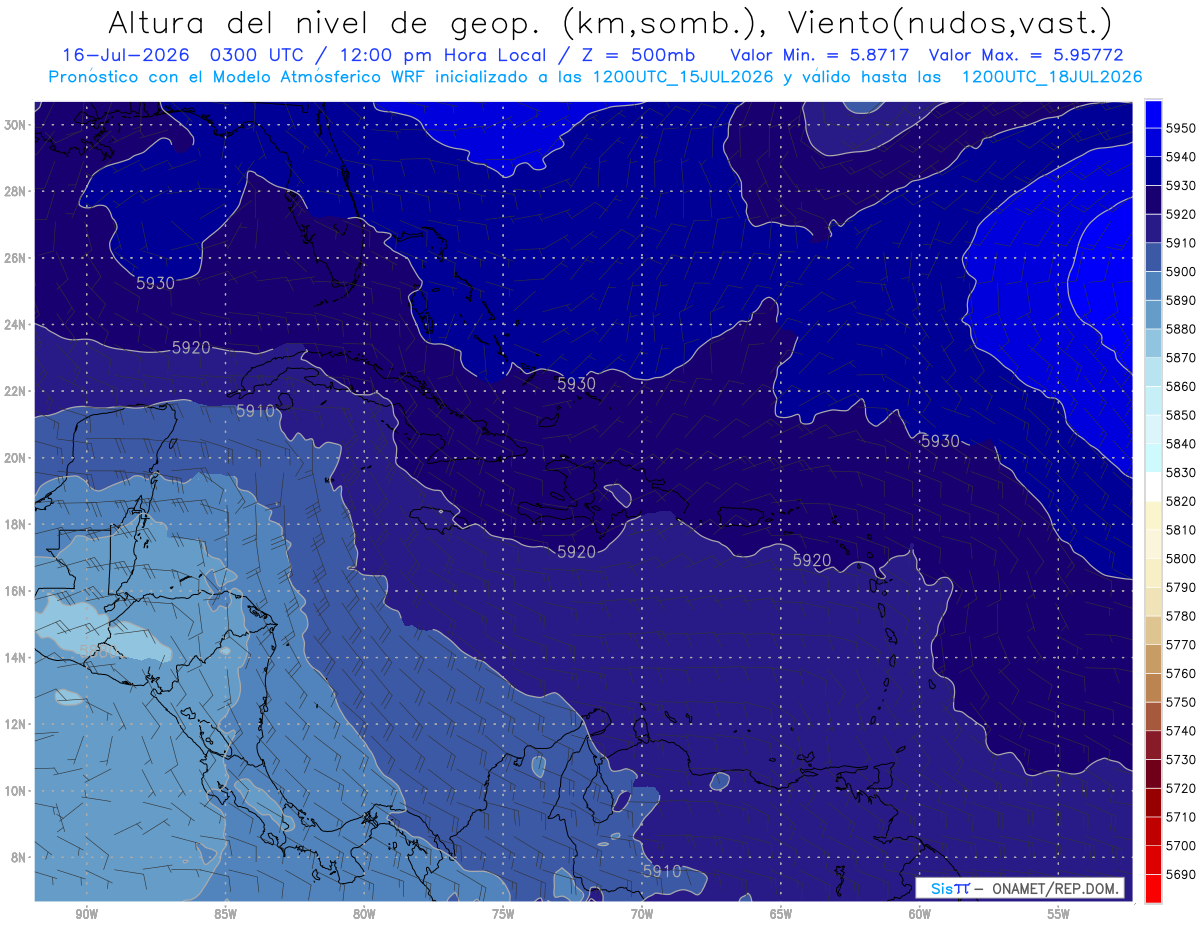This screenshot has height=927, width=1200.
Task: Pick the tan swatch between 5760 and 5770
Action: coord(1153,659)
